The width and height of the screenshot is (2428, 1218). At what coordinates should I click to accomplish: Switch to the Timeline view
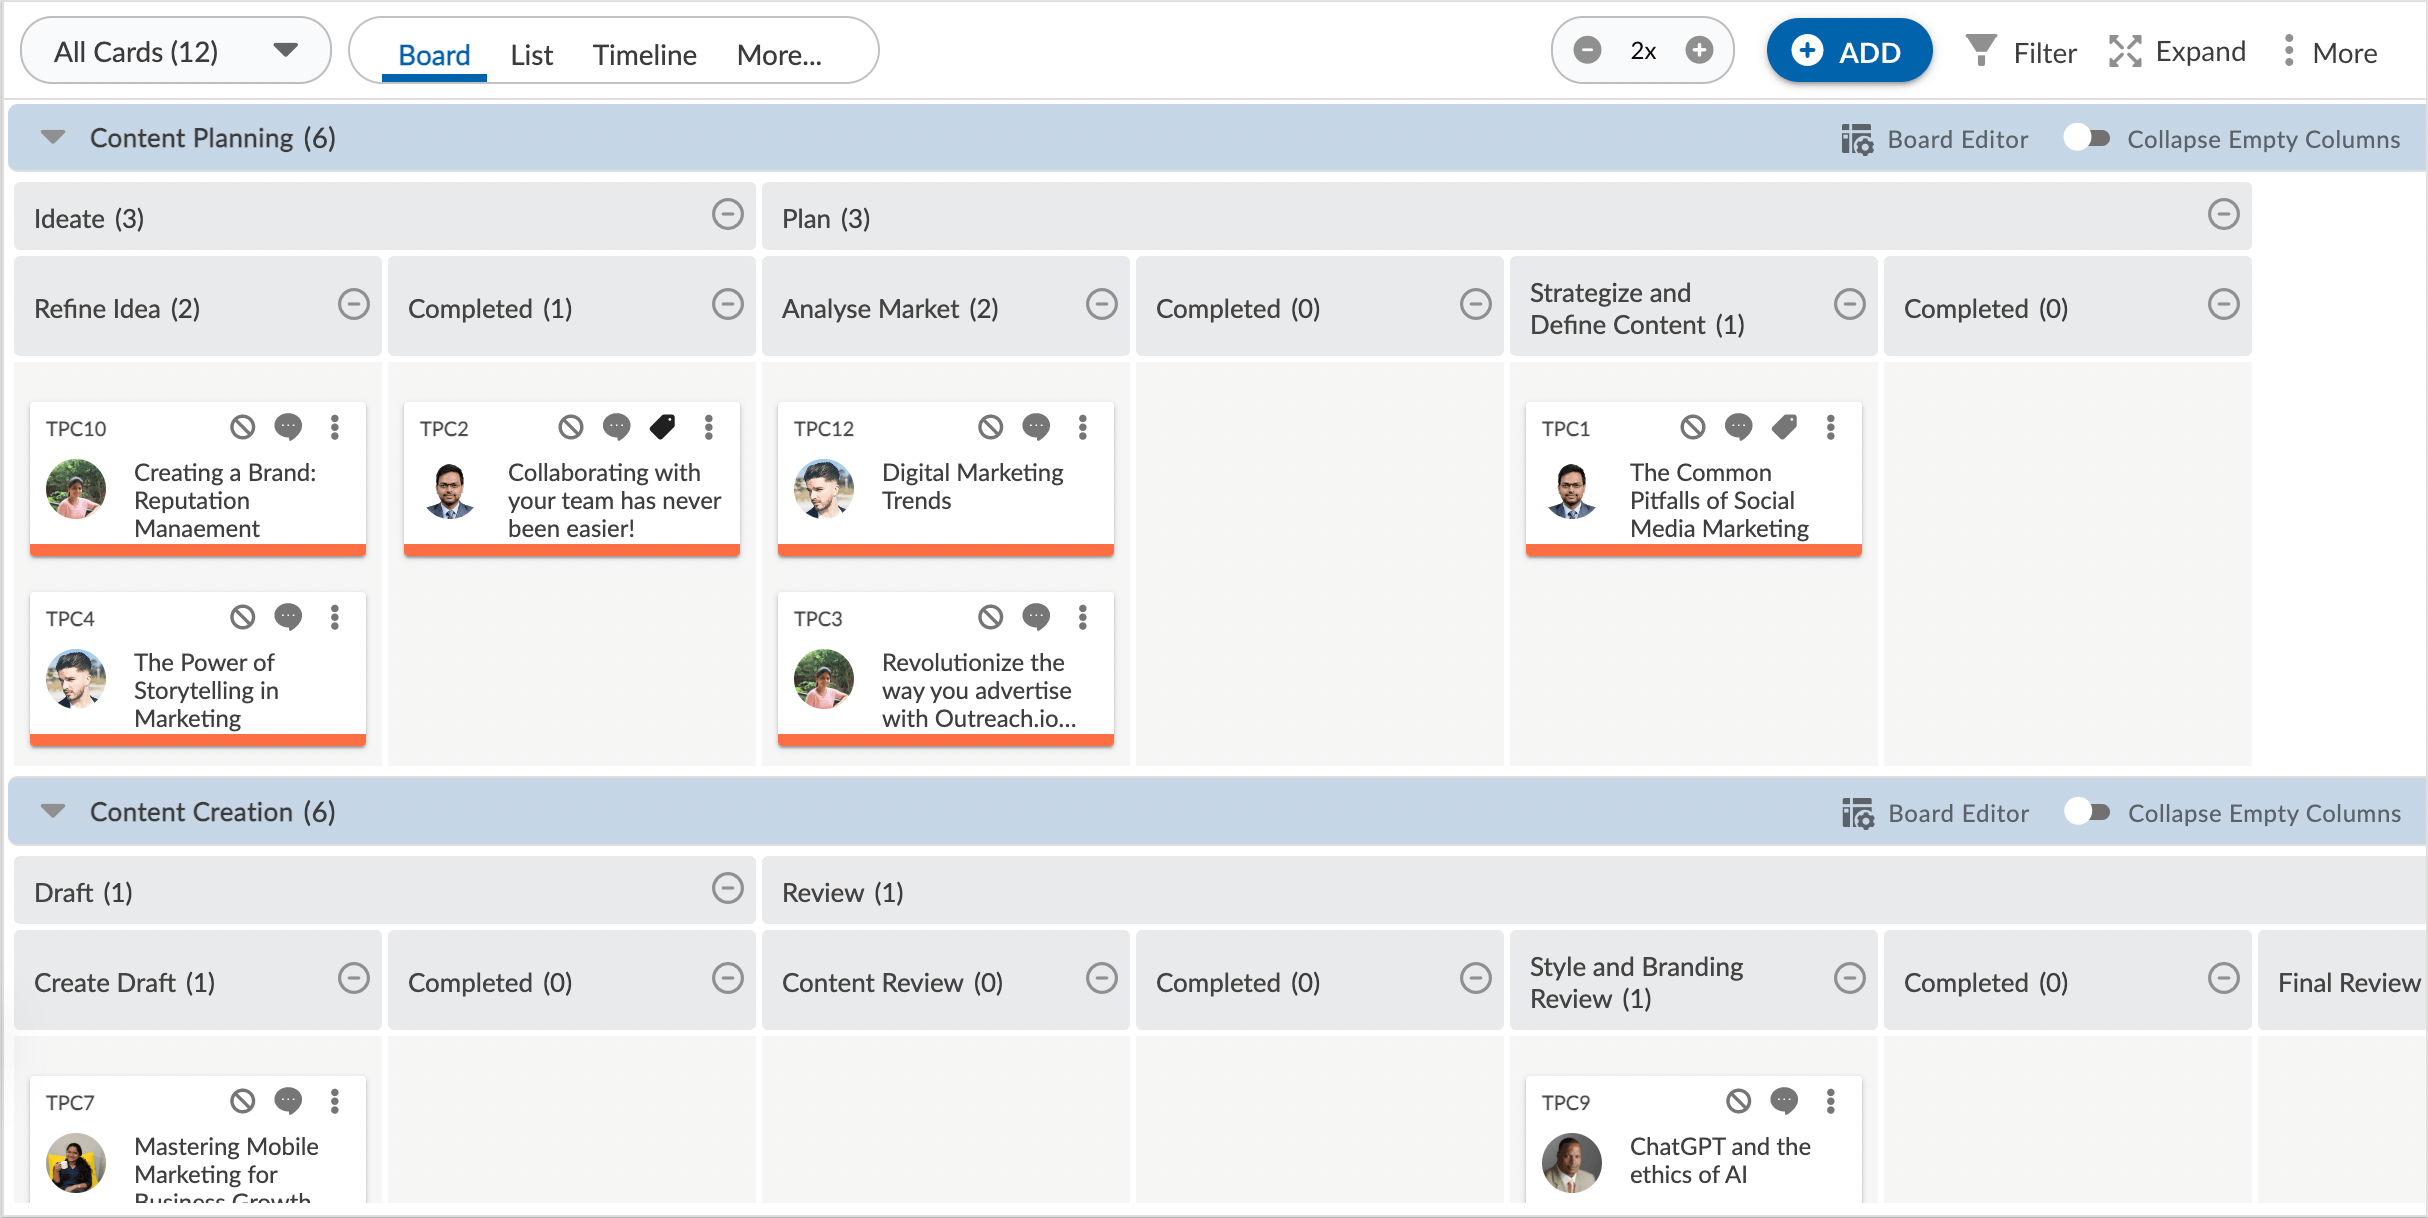pyautogui.click(x=644, y=55)
